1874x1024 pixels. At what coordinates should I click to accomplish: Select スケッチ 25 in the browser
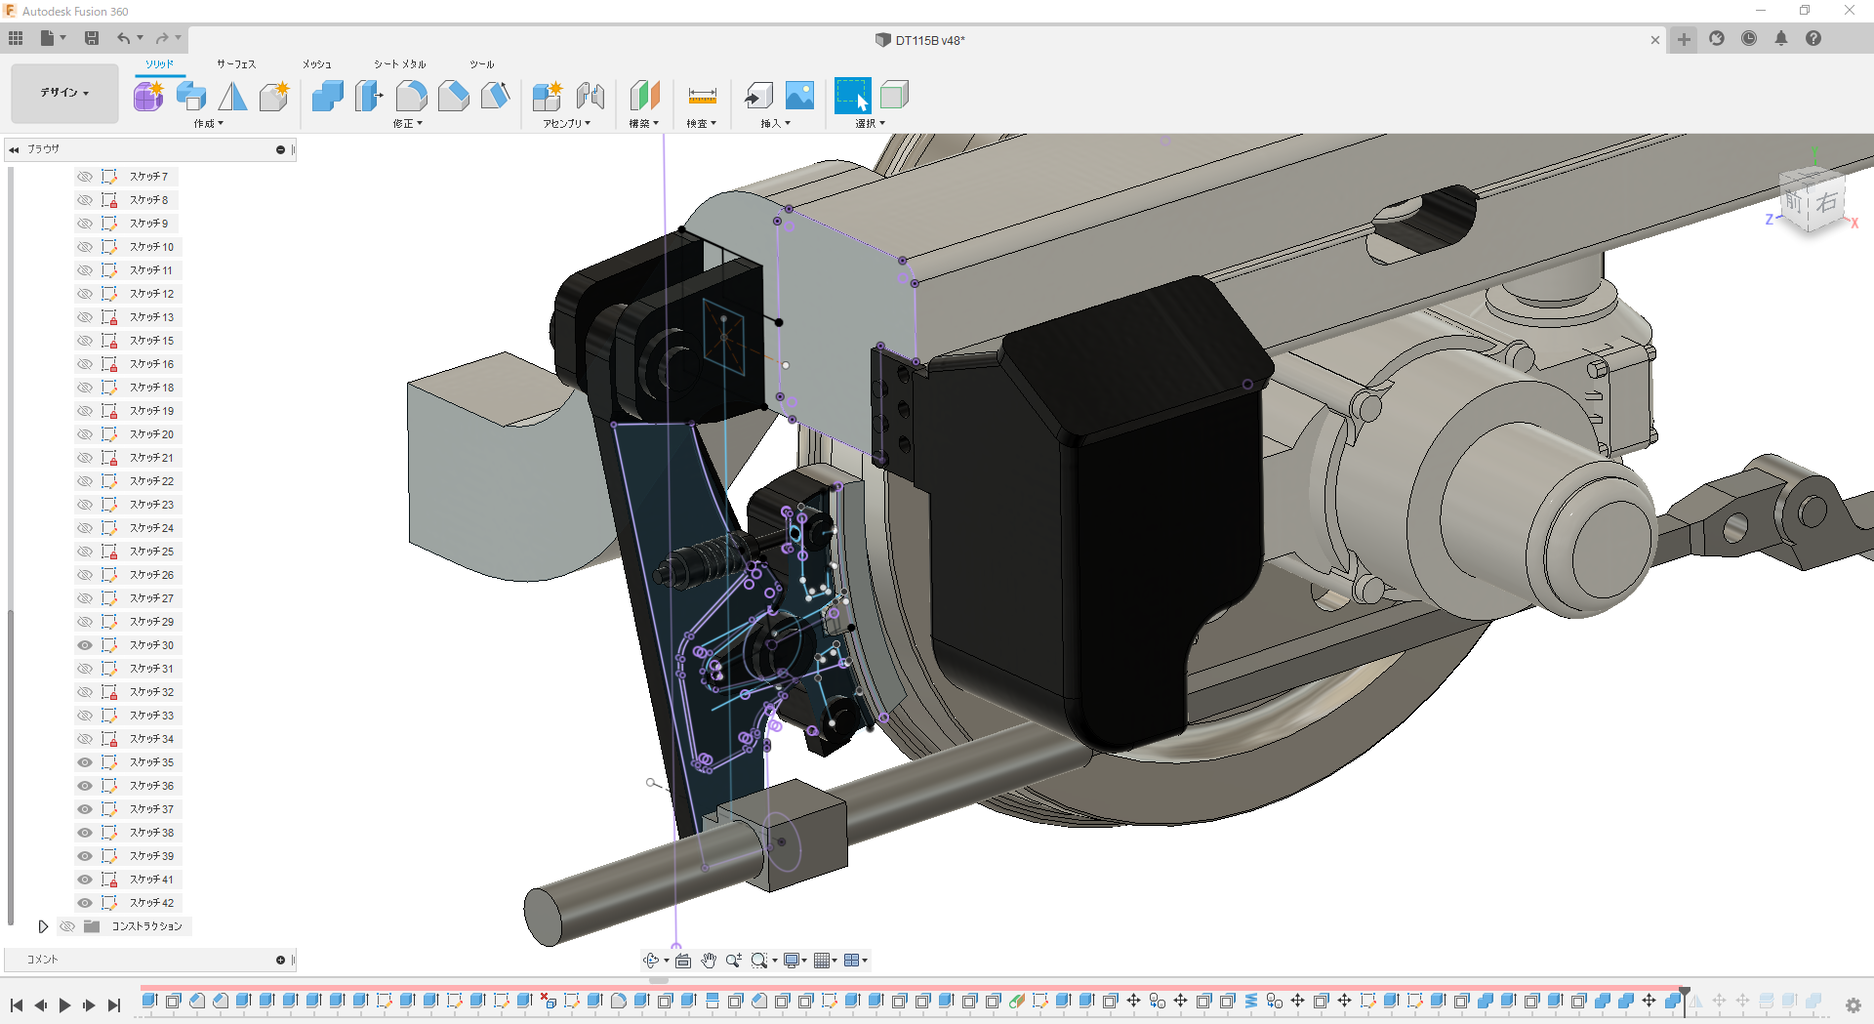pos(152,551)
